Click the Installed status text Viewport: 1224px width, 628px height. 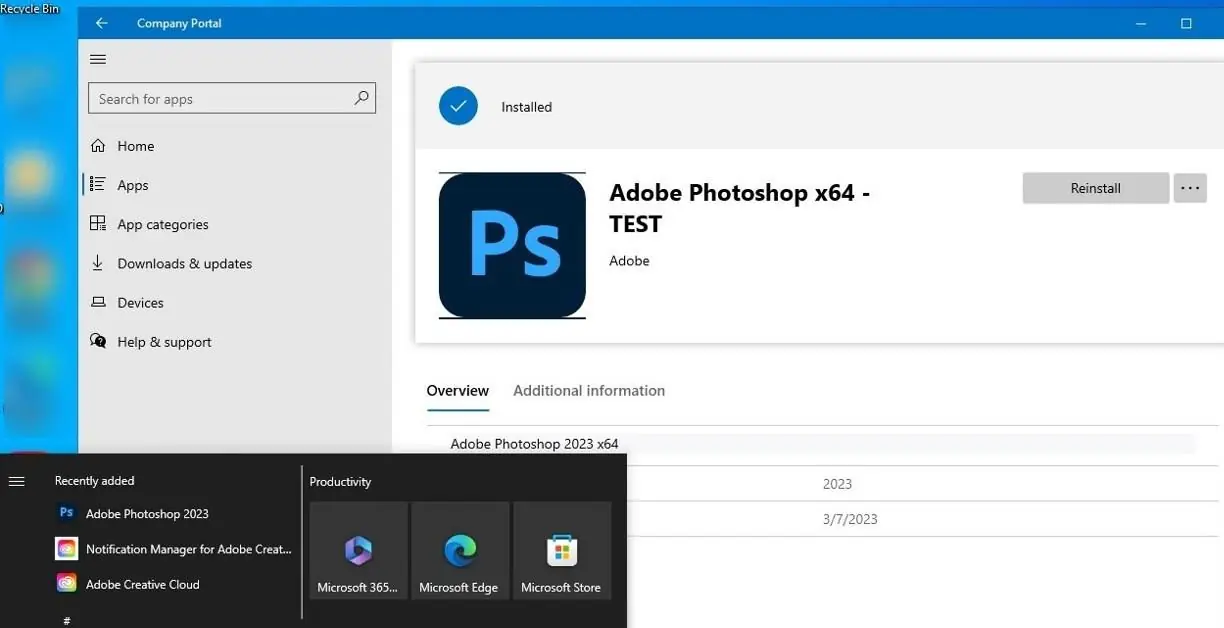tap(527, 107)
